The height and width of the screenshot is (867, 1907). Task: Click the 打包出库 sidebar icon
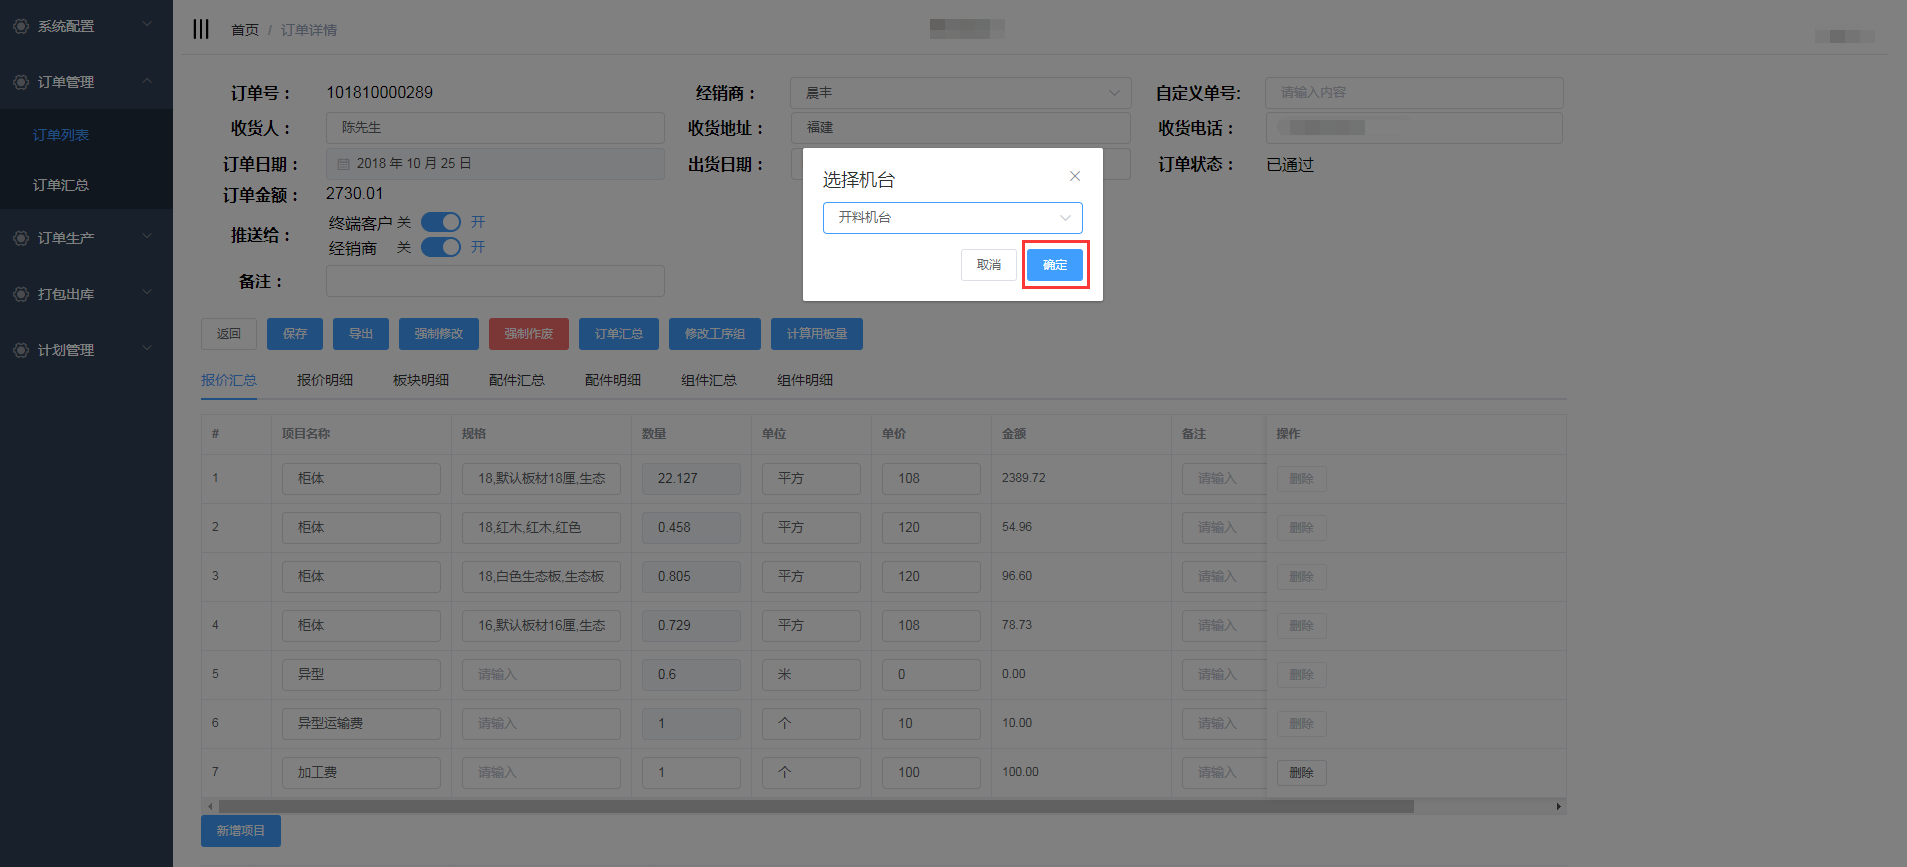(21, 294)
